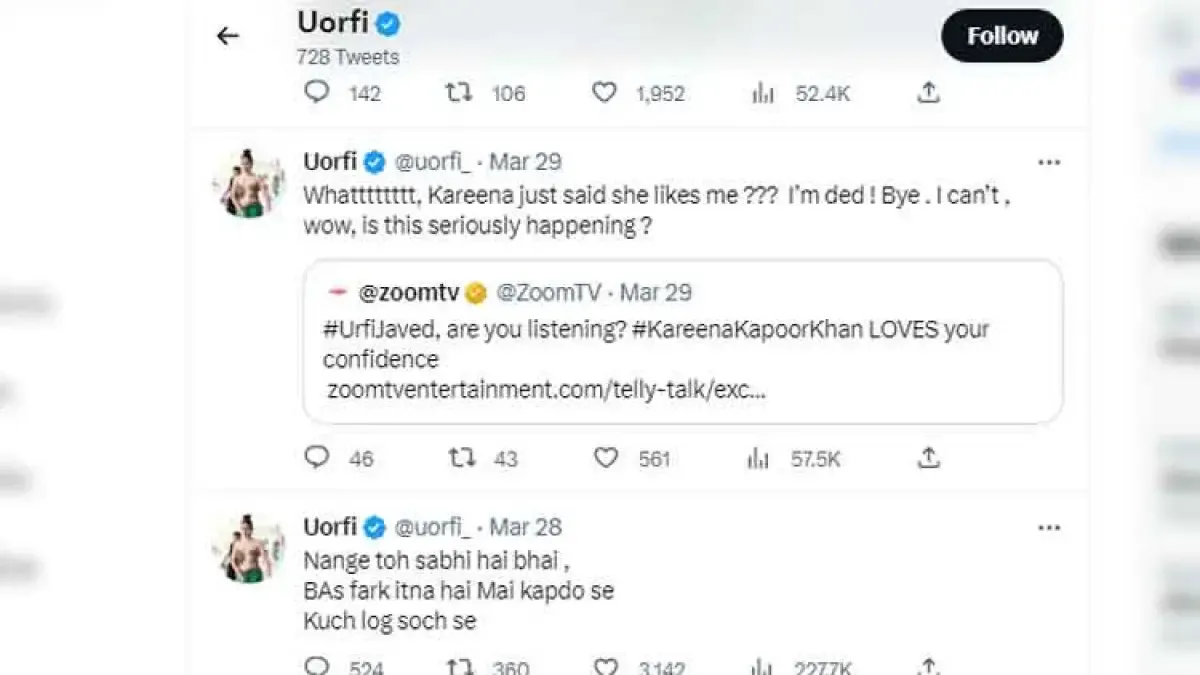View analytics for Kareena tweet
This screenshot has width=1200, height=675.
click(759, 458)
